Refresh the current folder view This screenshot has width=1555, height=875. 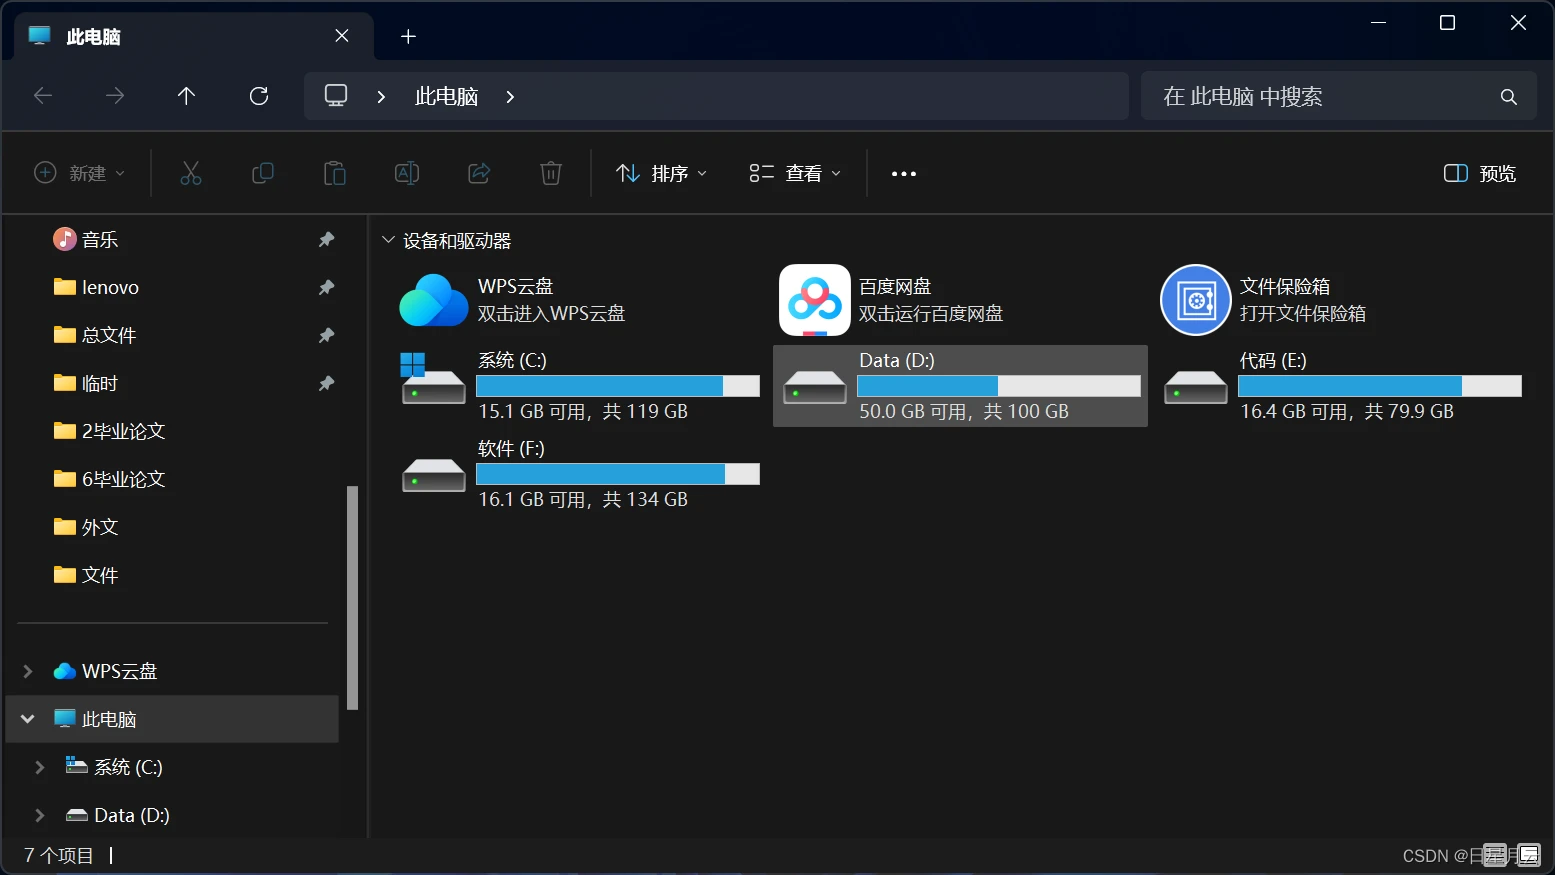(x=259, y=96)
